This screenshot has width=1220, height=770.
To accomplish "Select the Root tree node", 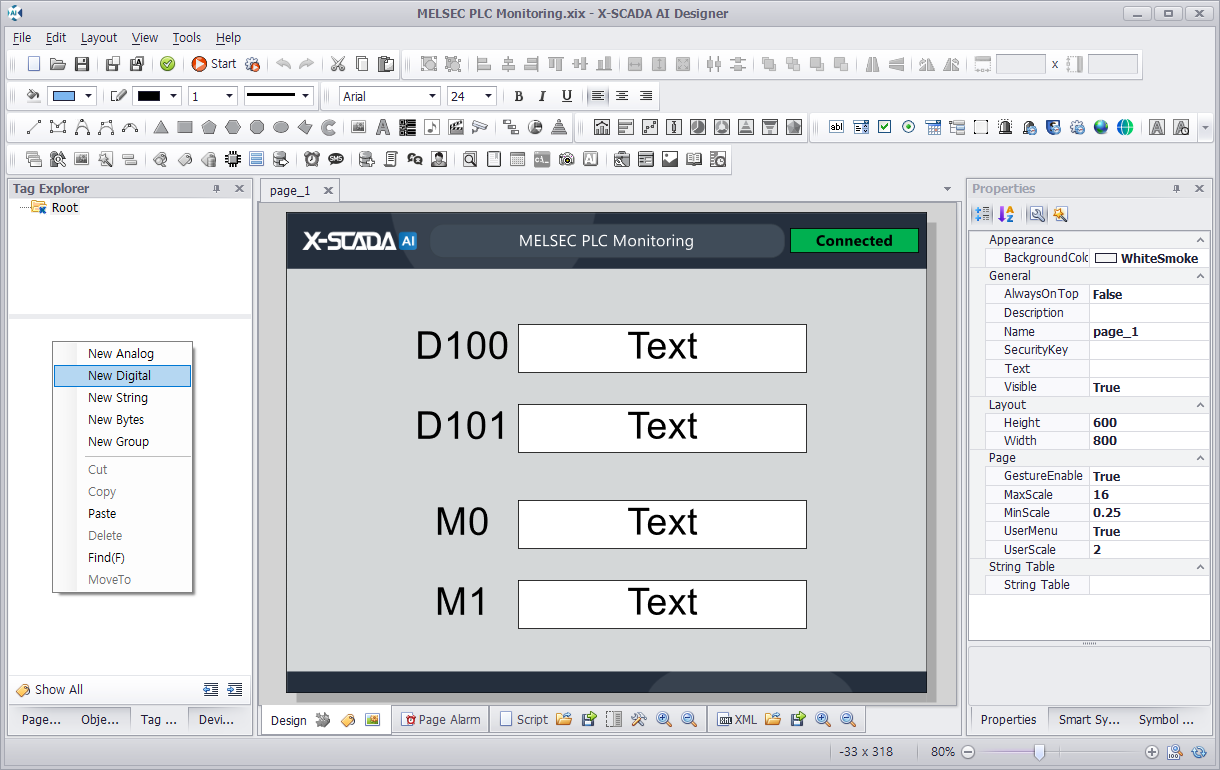I will pyautogui.click(x=64, y=208).
